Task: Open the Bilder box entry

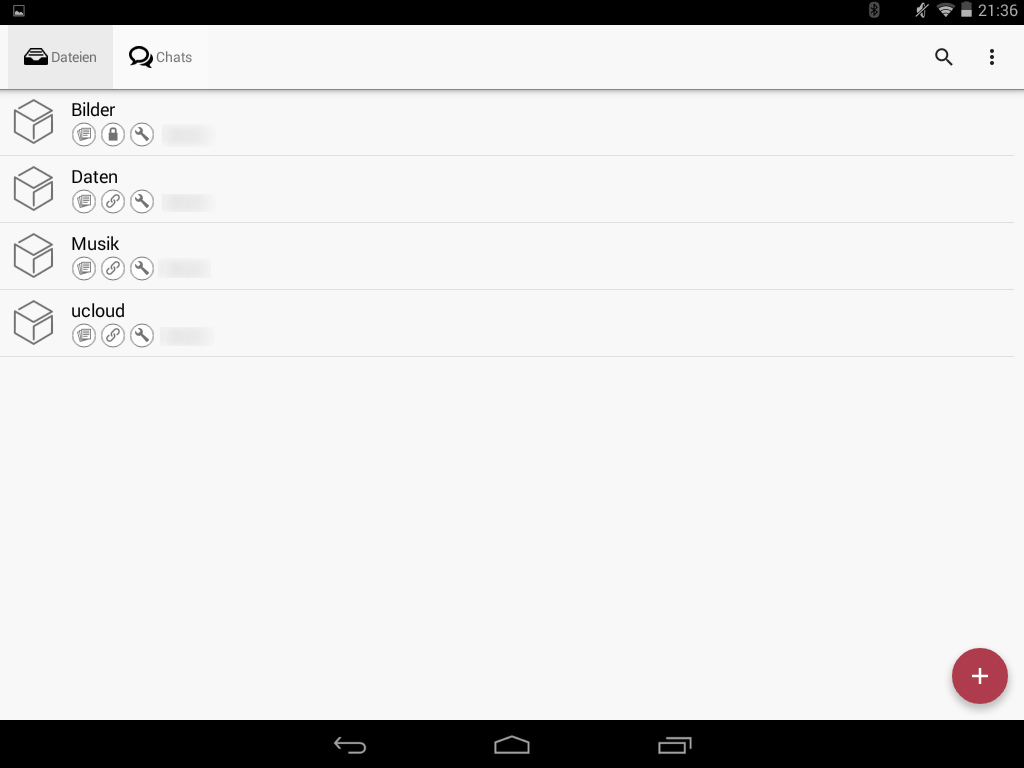Action: 507,122
